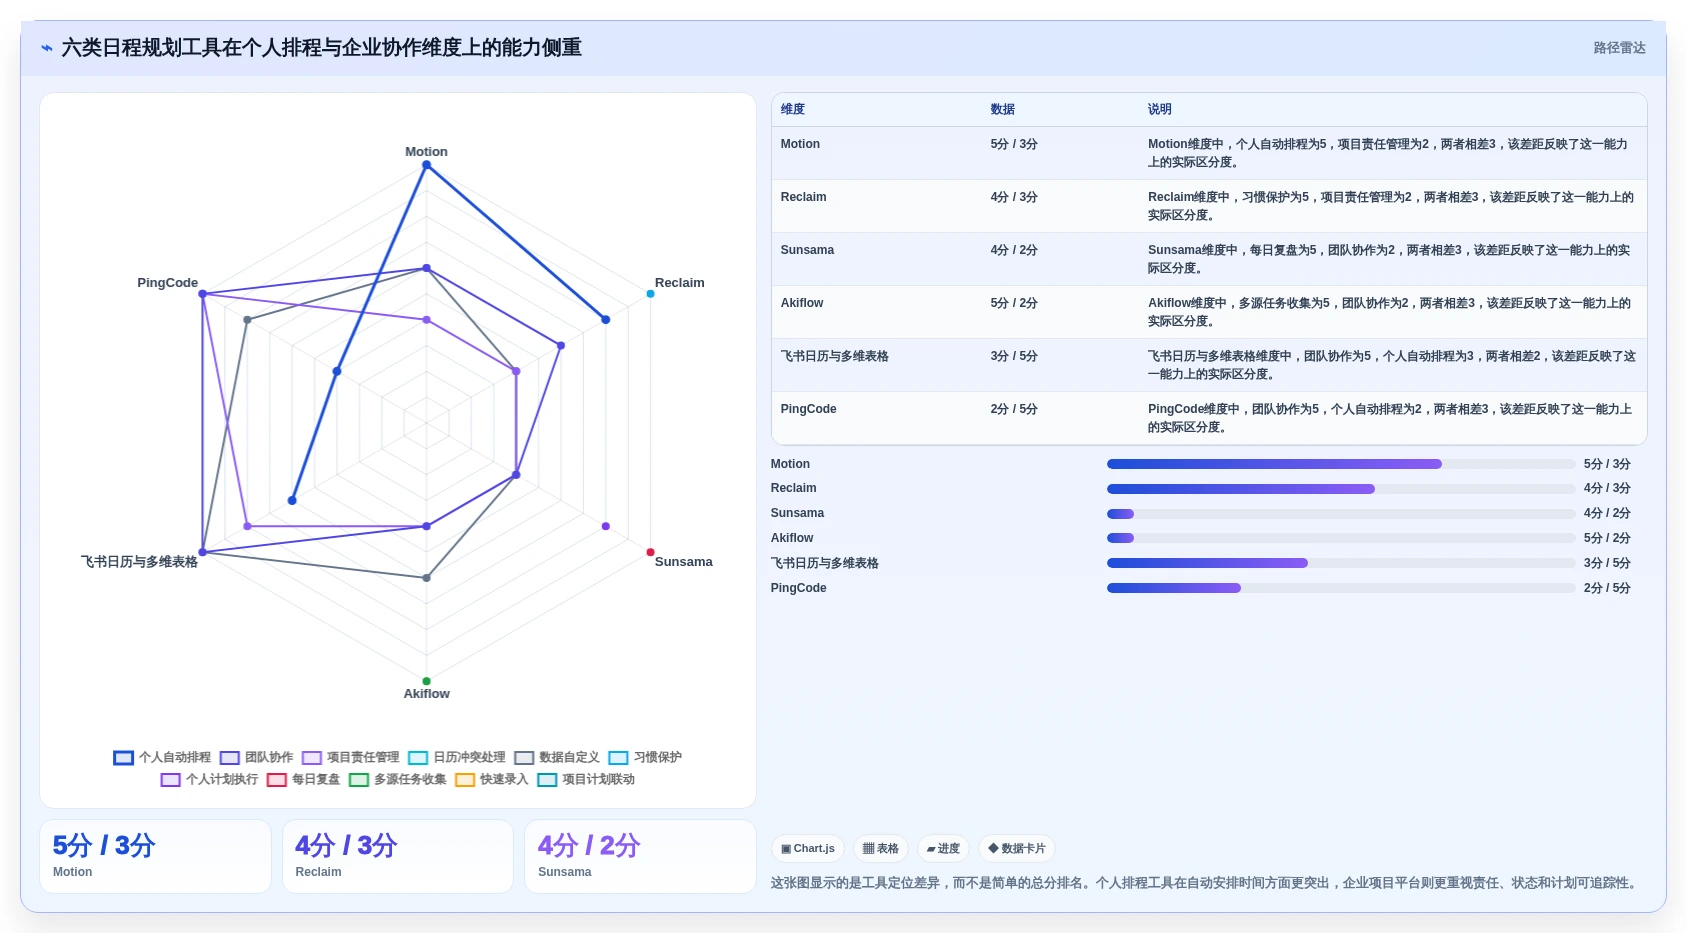
Task: Select the Chart.js chip
Action: [x=808, y=849]
